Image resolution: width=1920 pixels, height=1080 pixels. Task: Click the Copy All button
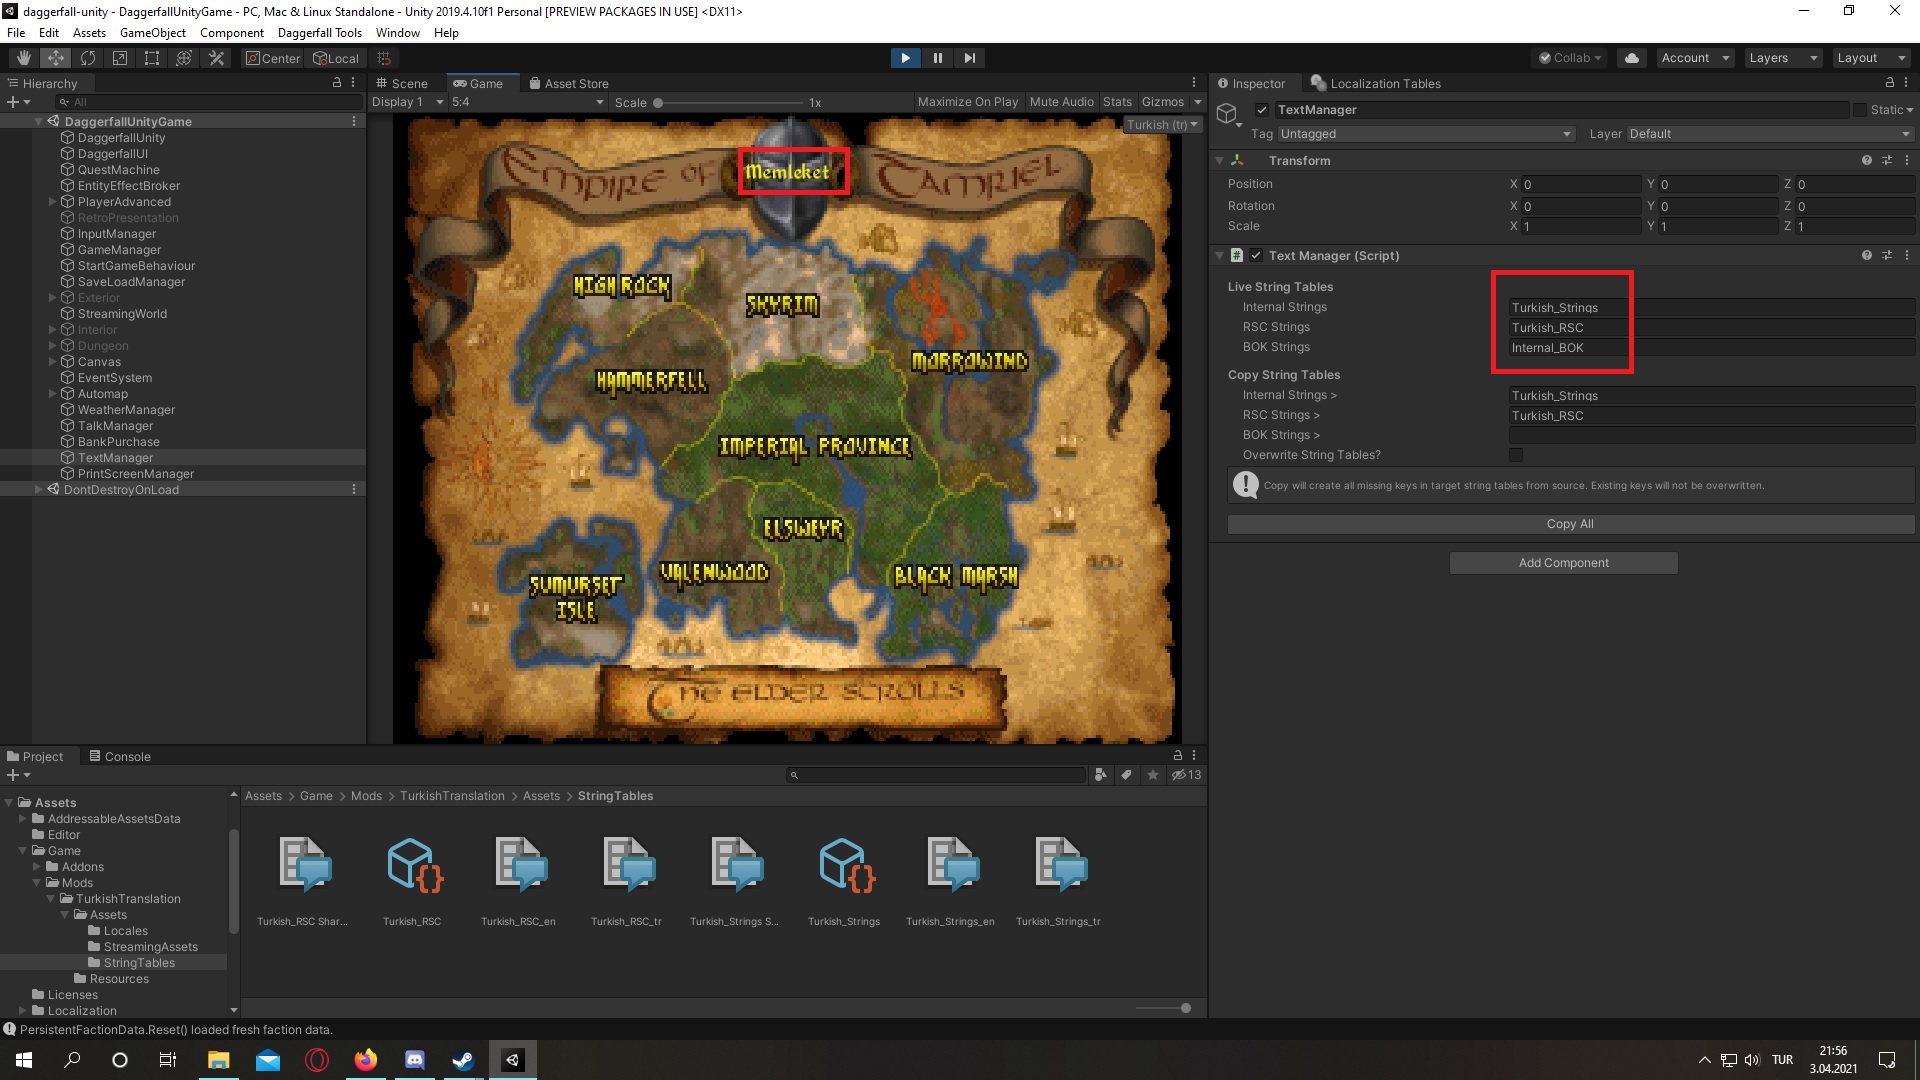pos(1569,524)
